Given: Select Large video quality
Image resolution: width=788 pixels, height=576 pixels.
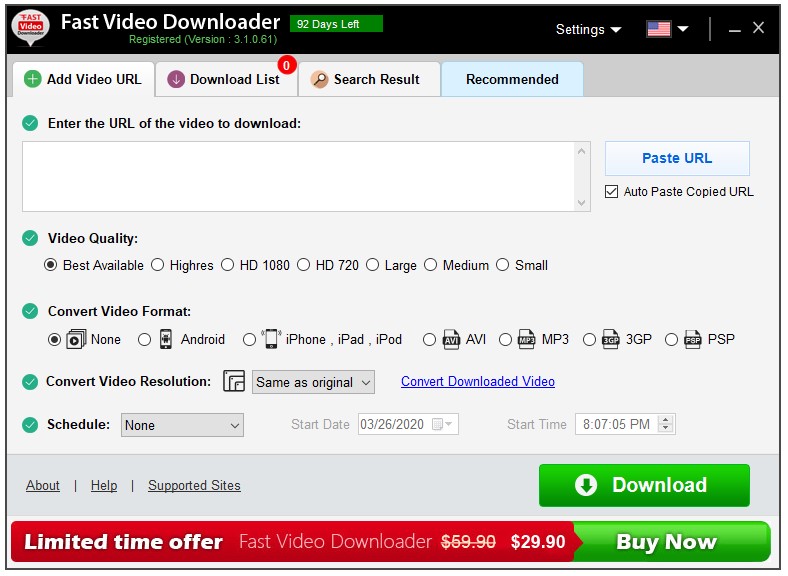Looking at the screenshot, I should click(x=372, y=265).
